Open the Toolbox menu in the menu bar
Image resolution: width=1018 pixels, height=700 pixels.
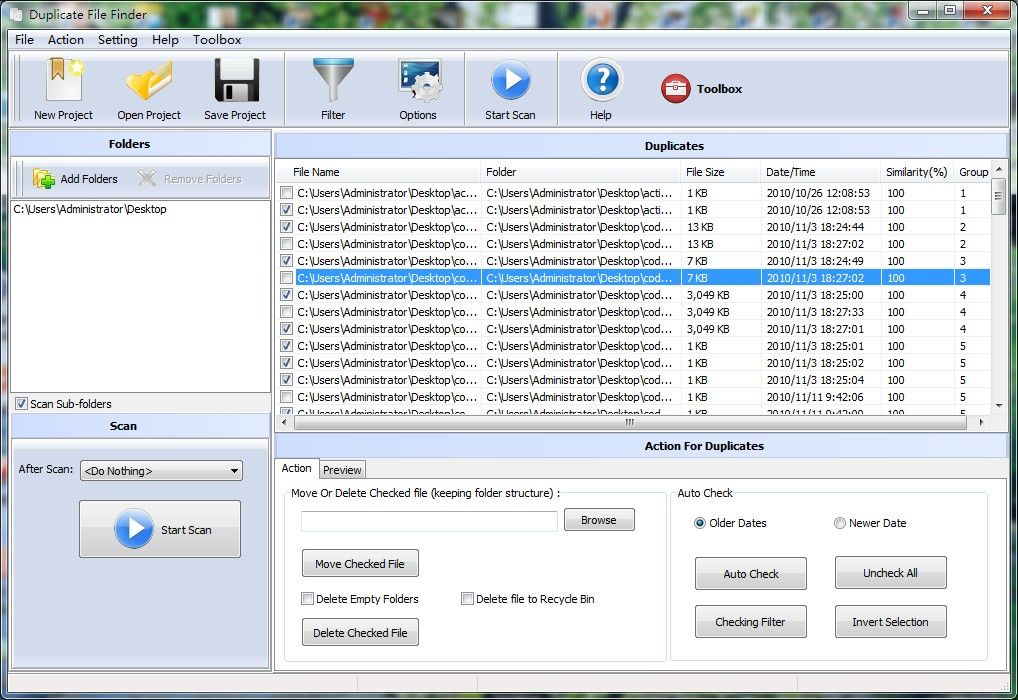(x=217, y=40)
